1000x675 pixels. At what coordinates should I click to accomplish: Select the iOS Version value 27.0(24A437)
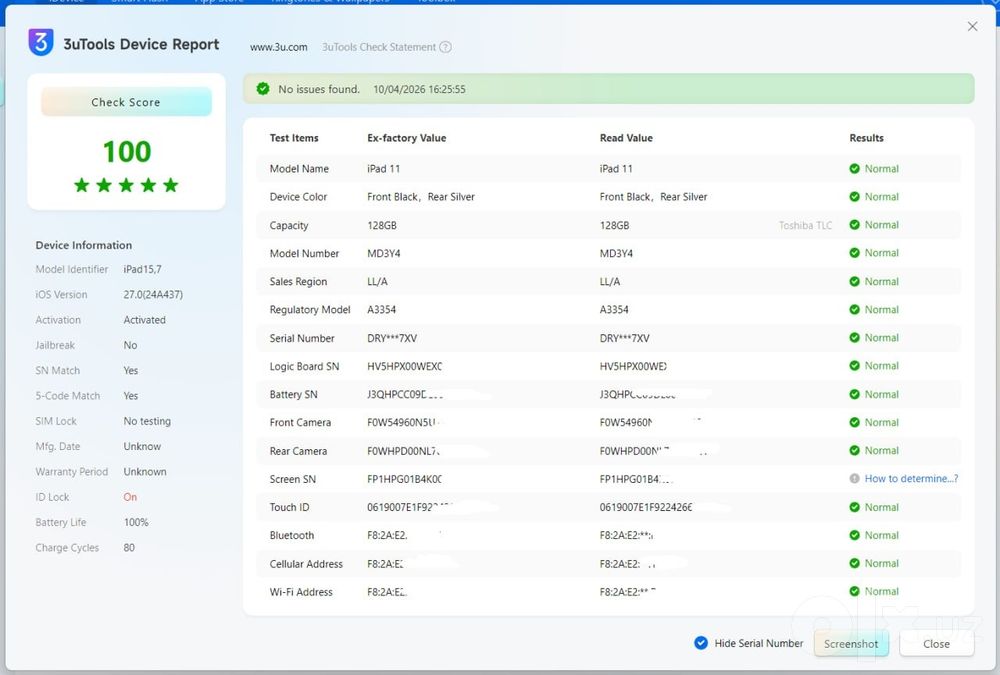(153, 295)
